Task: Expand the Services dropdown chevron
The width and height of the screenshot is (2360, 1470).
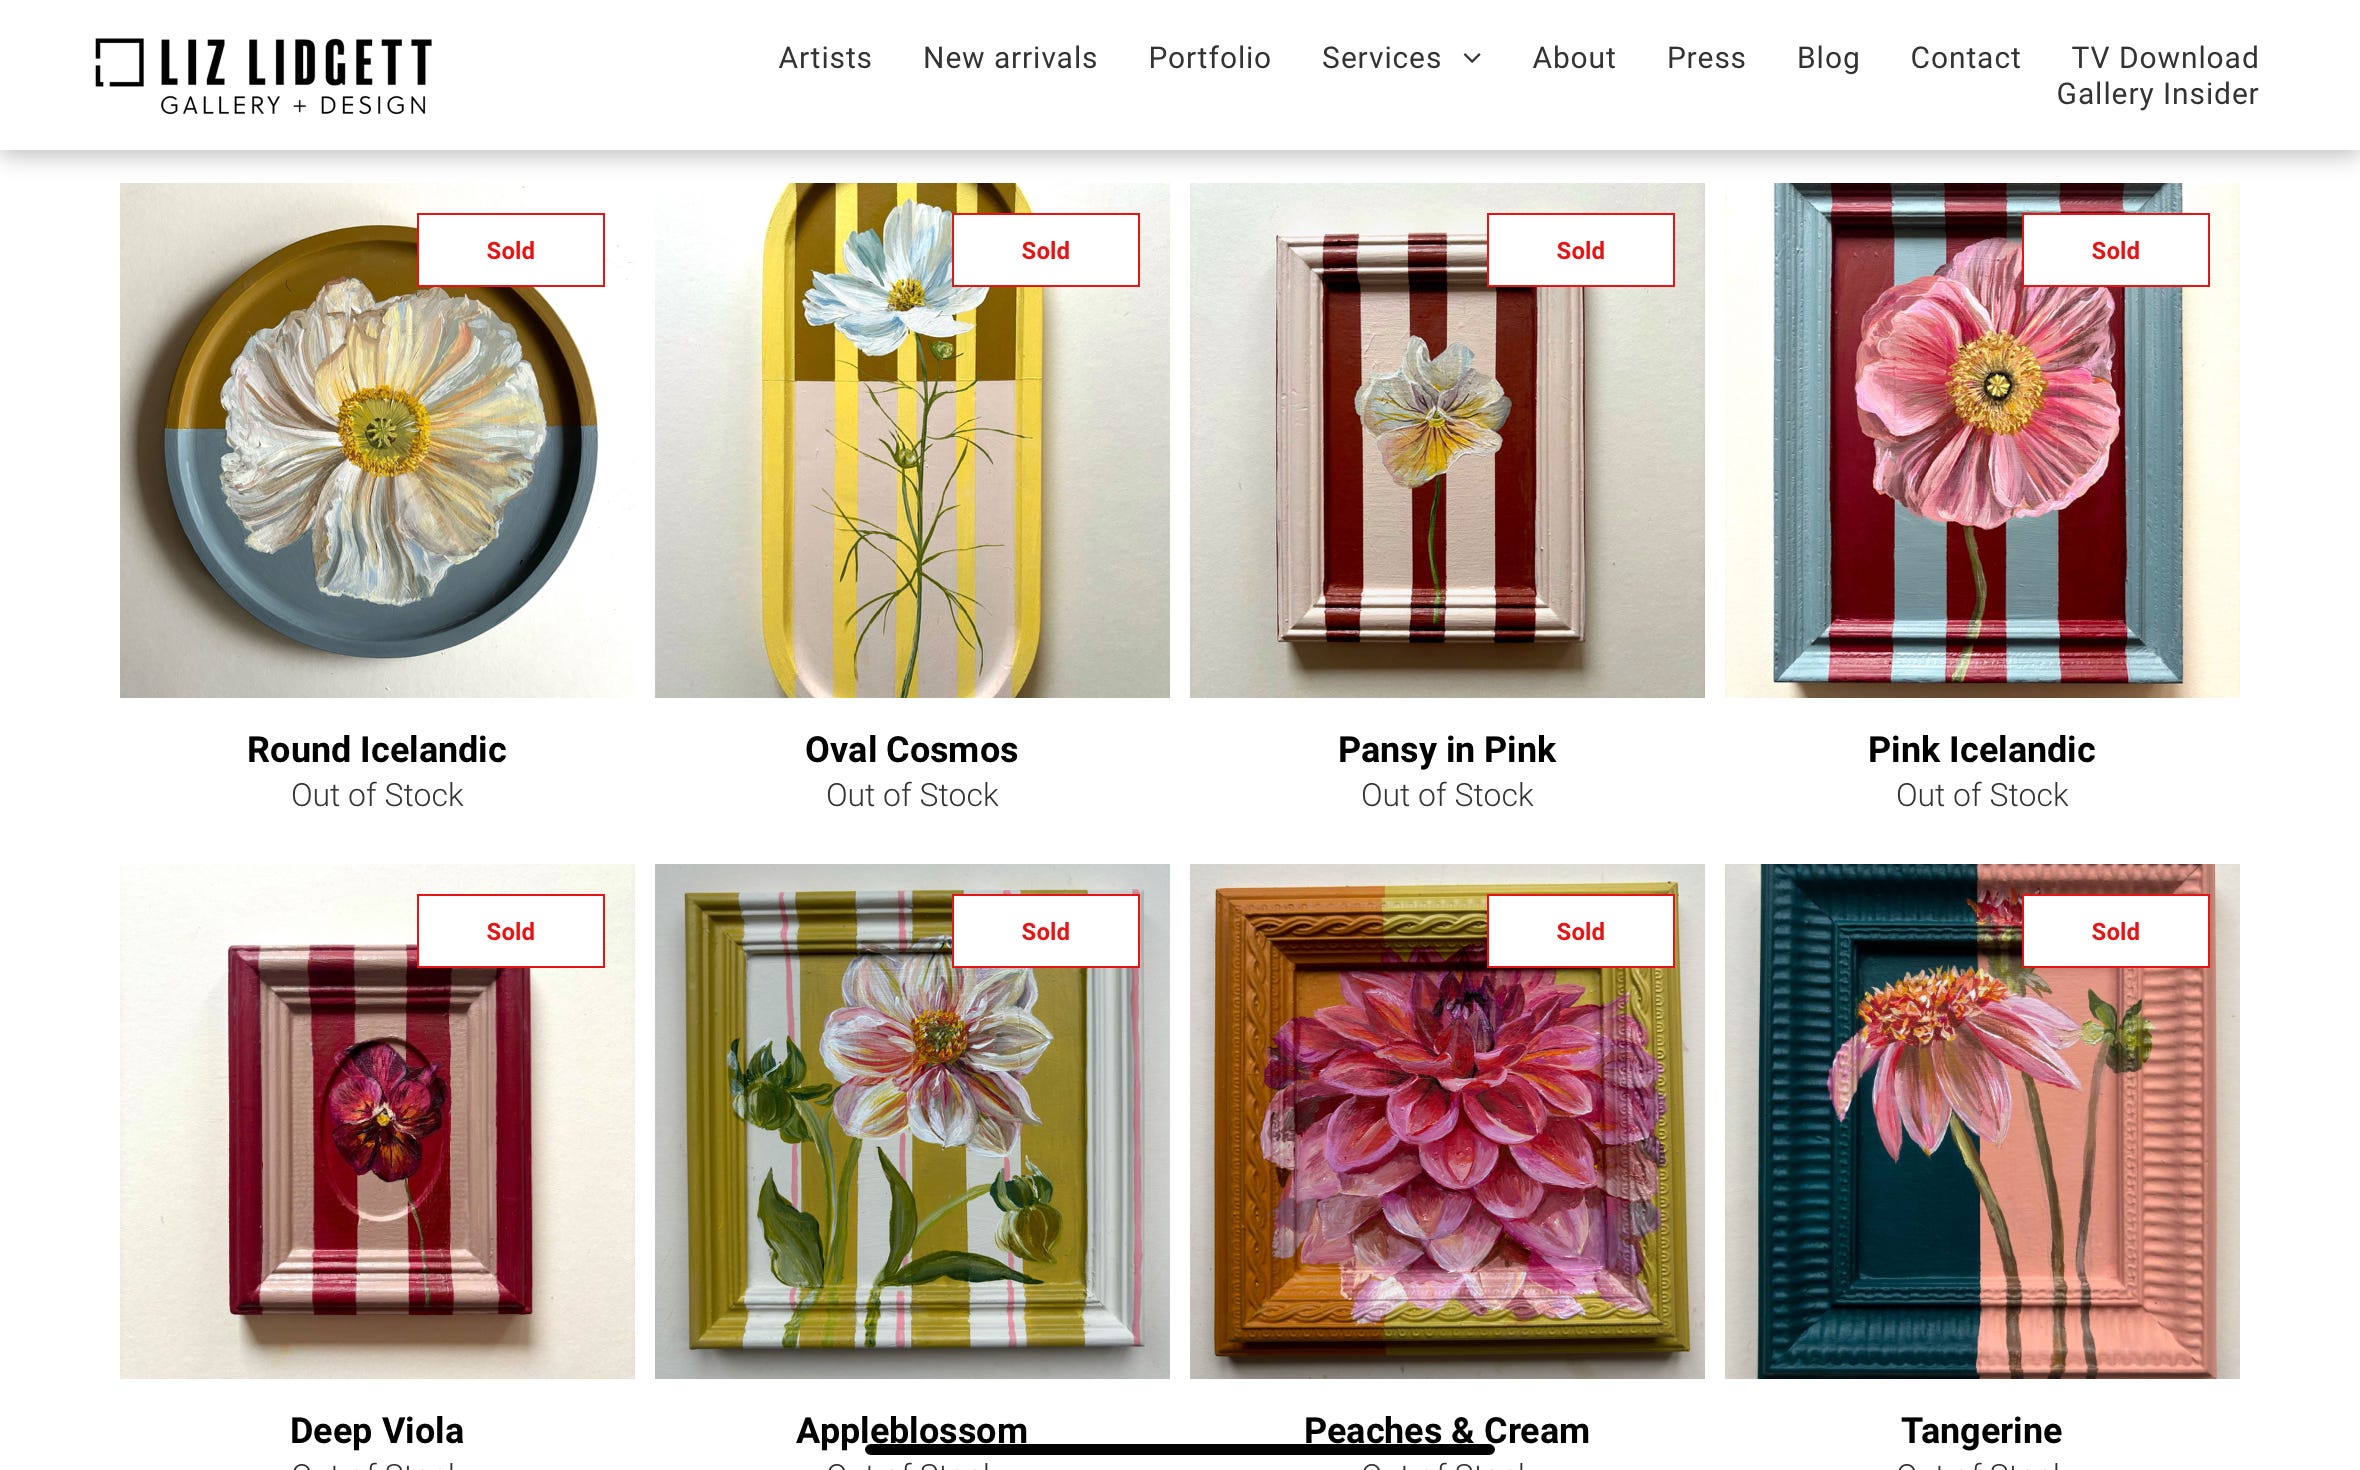Action: [1472, 58]
